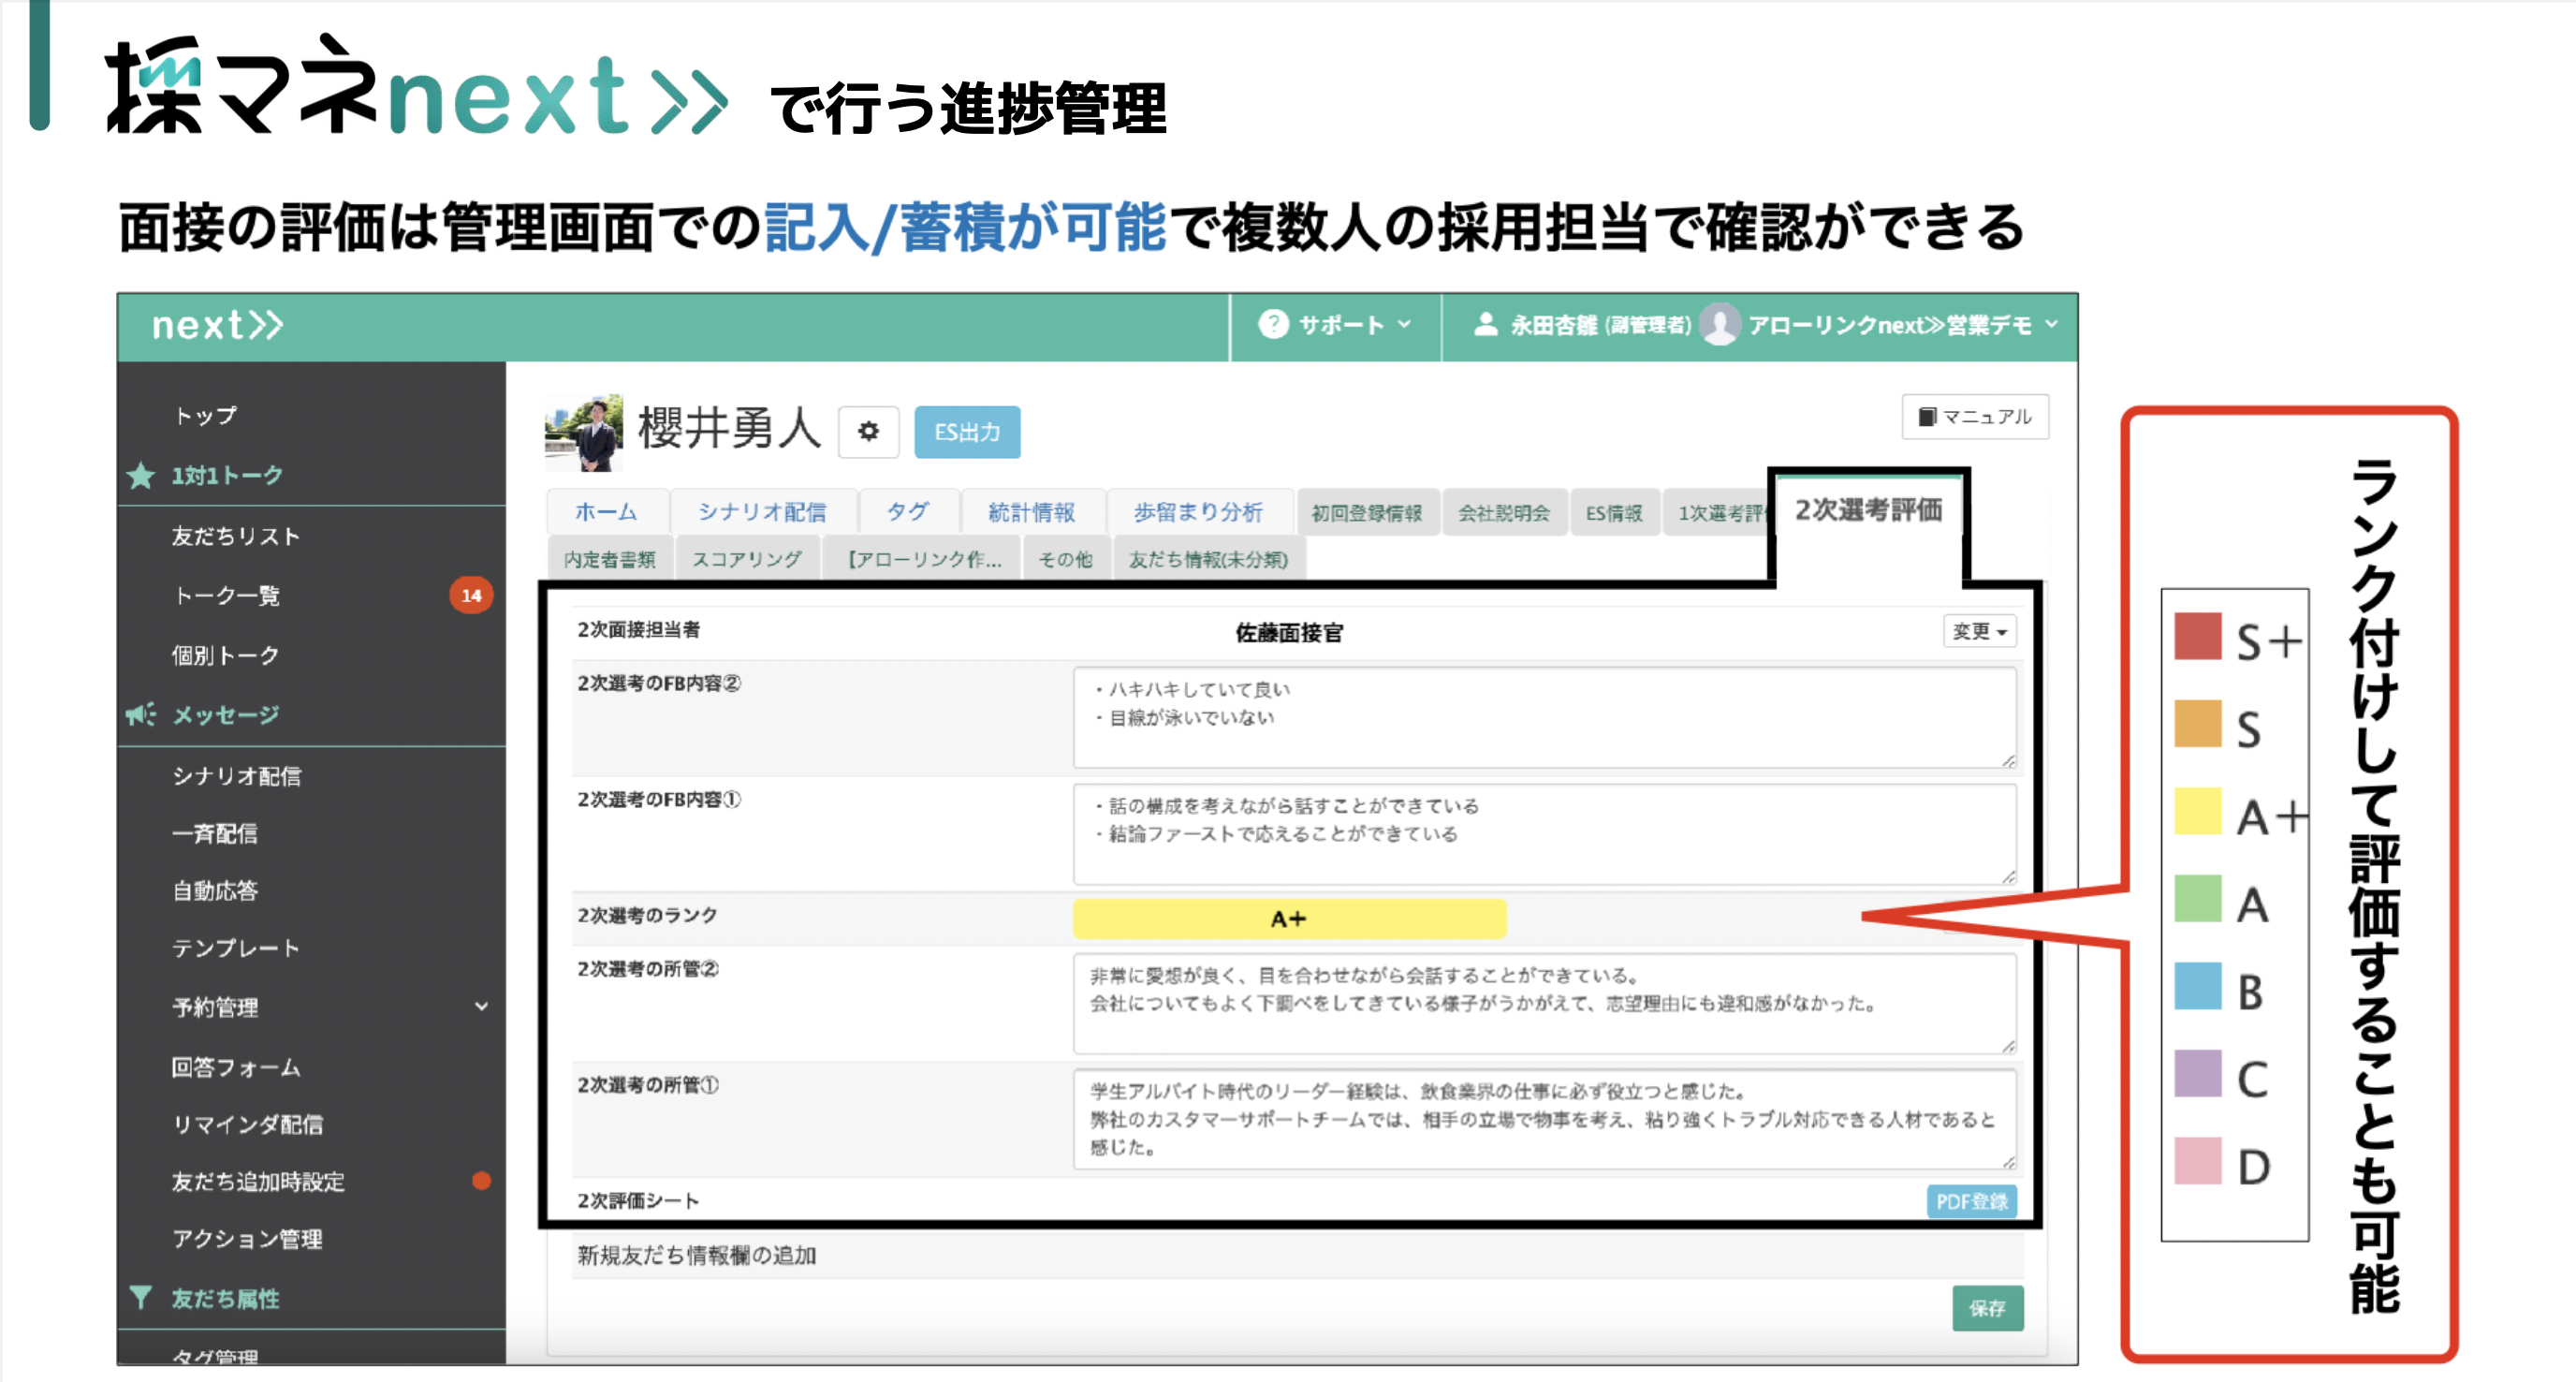
Task: Click the next>> logo in the header
Action: tap(217, 324)
